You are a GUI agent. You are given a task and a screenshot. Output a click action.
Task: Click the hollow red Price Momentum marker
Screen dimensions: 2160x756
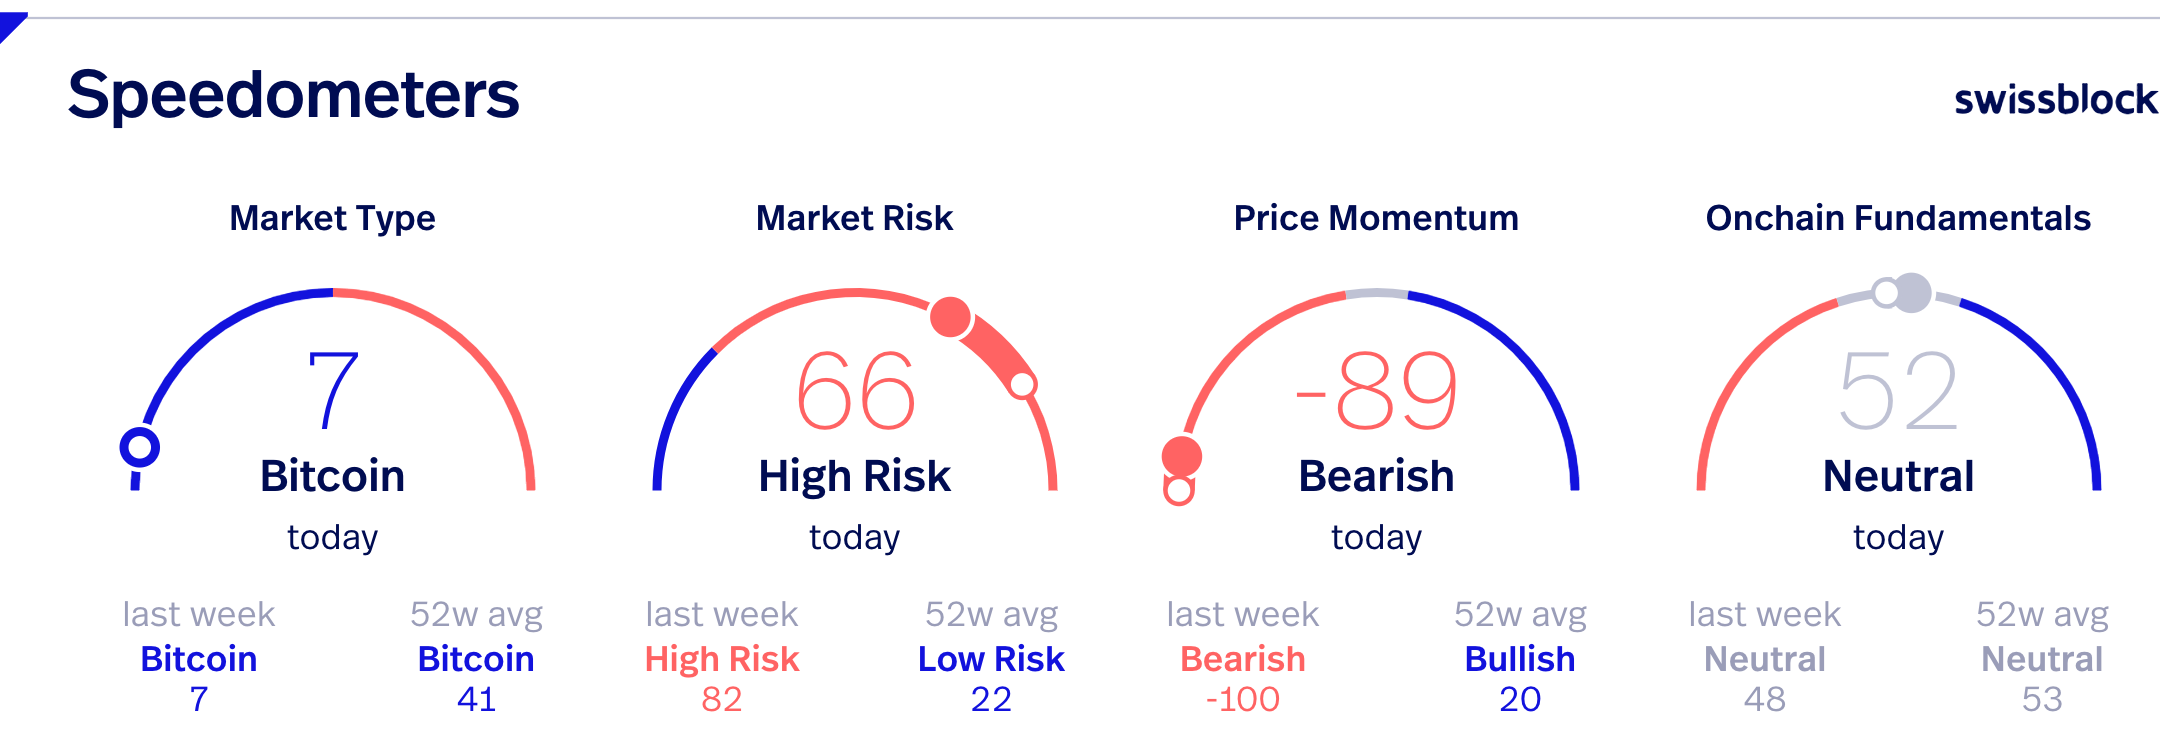coord(1179,490)
